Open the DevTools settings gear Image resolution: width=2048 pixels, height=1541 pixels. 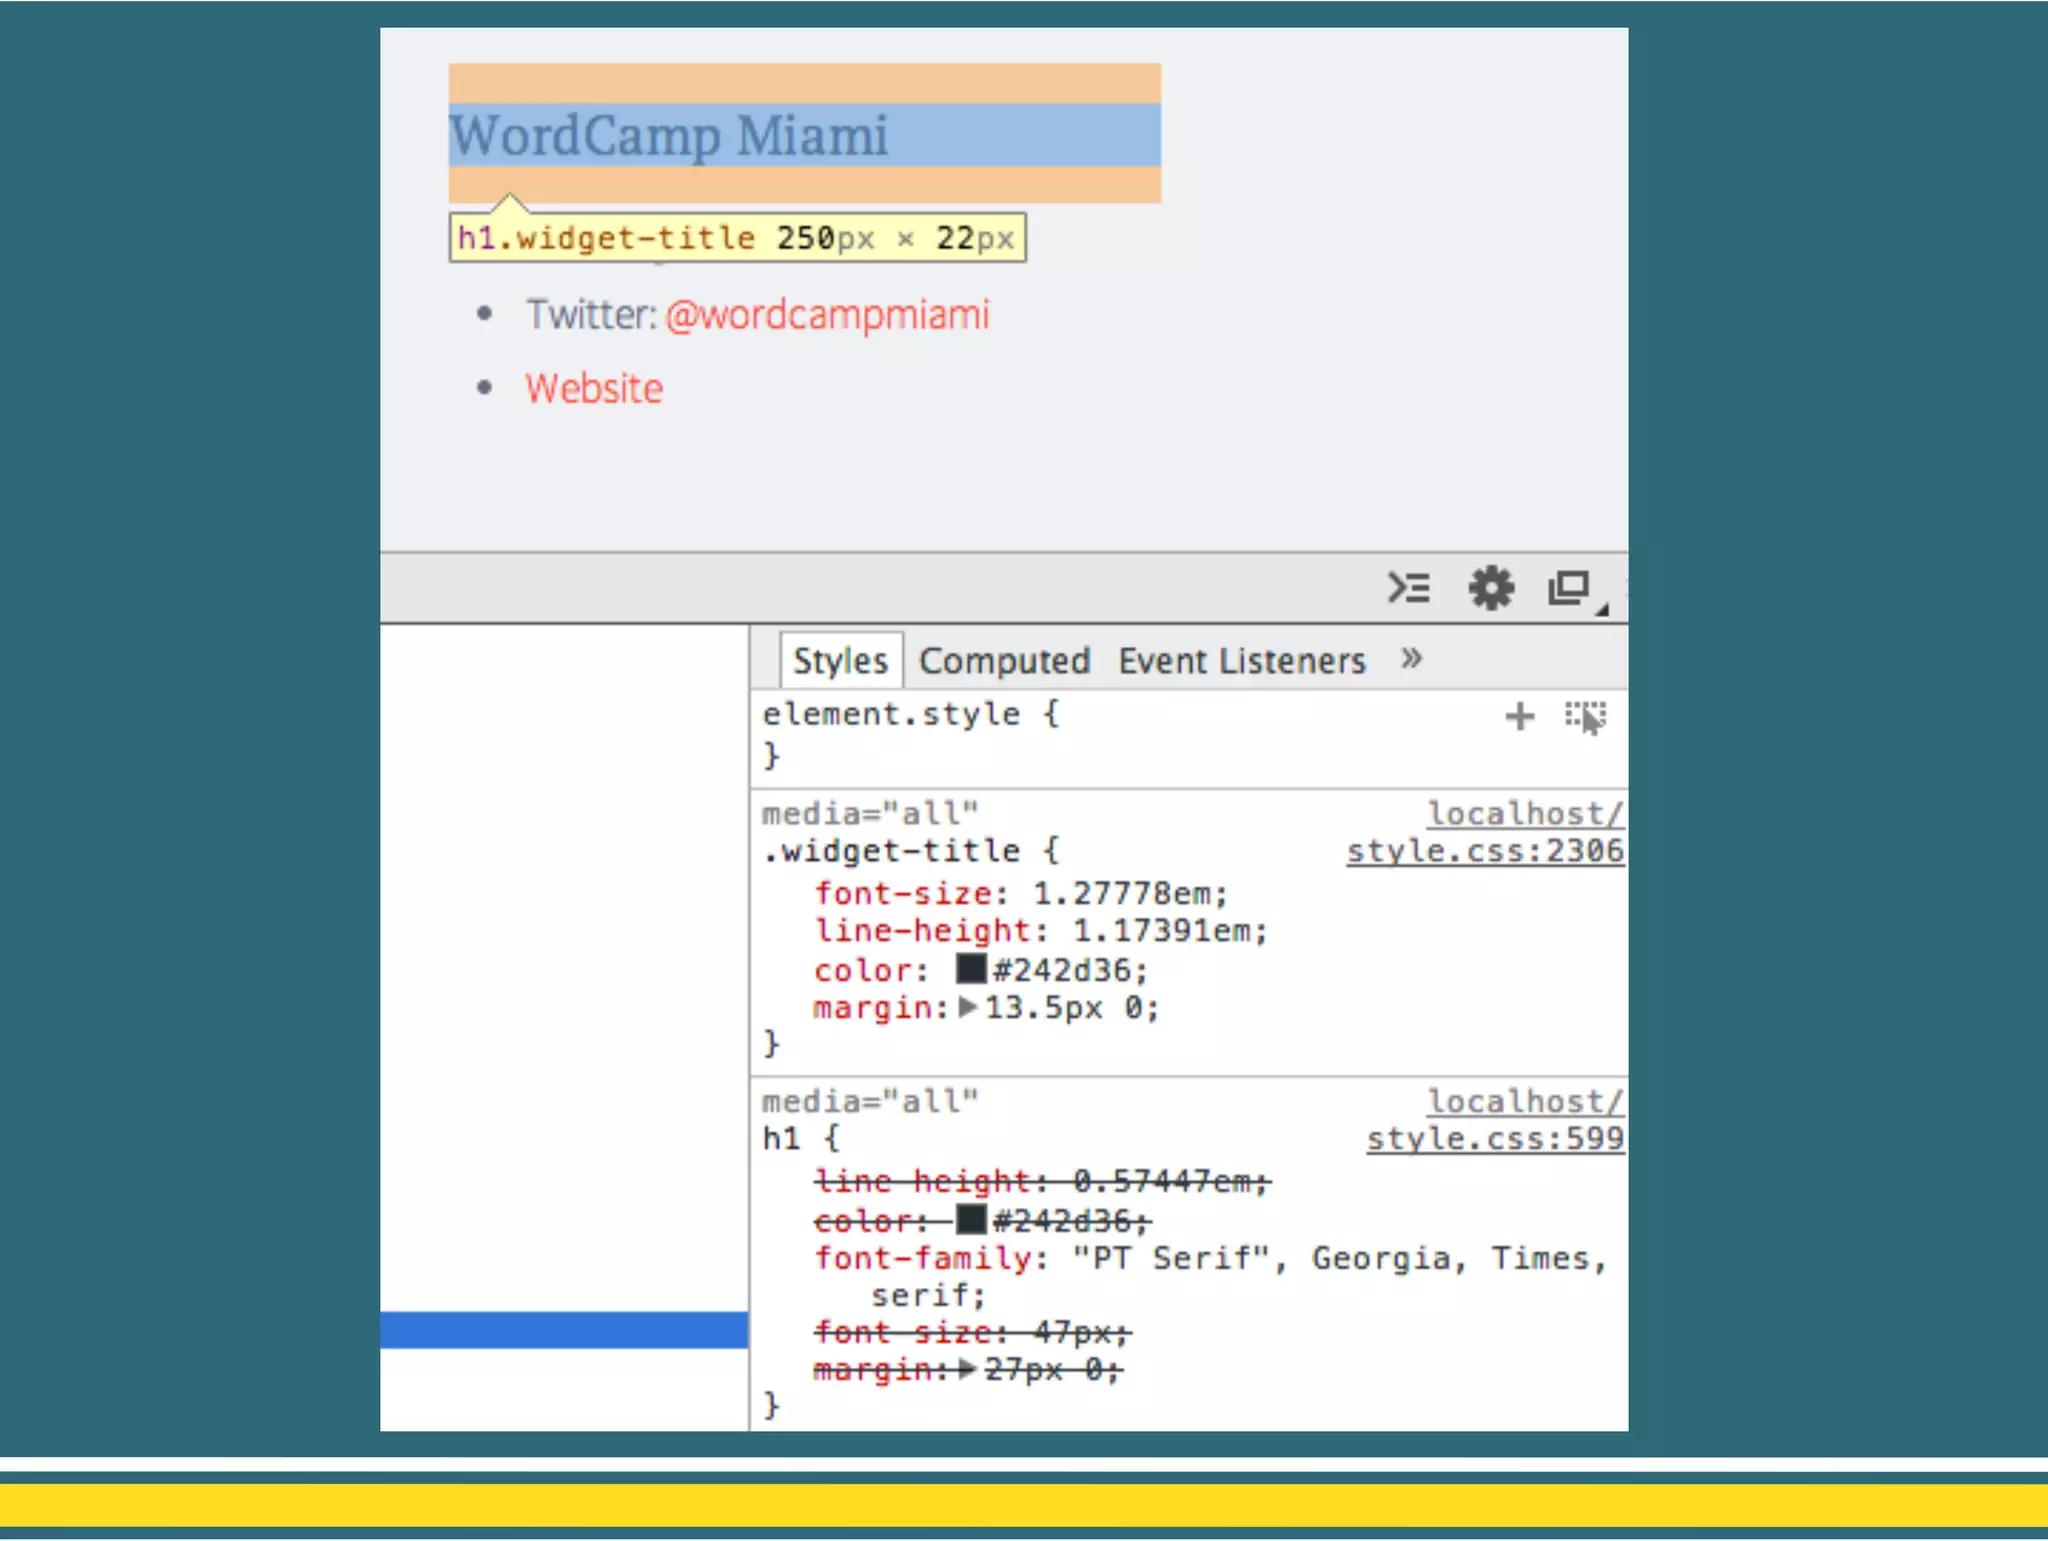(x=1491, y=588)
